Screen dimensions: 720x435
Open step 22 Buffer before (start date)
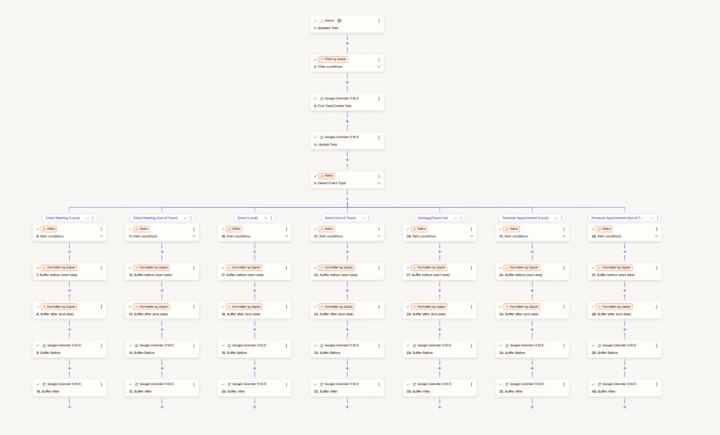coord(347,271)
